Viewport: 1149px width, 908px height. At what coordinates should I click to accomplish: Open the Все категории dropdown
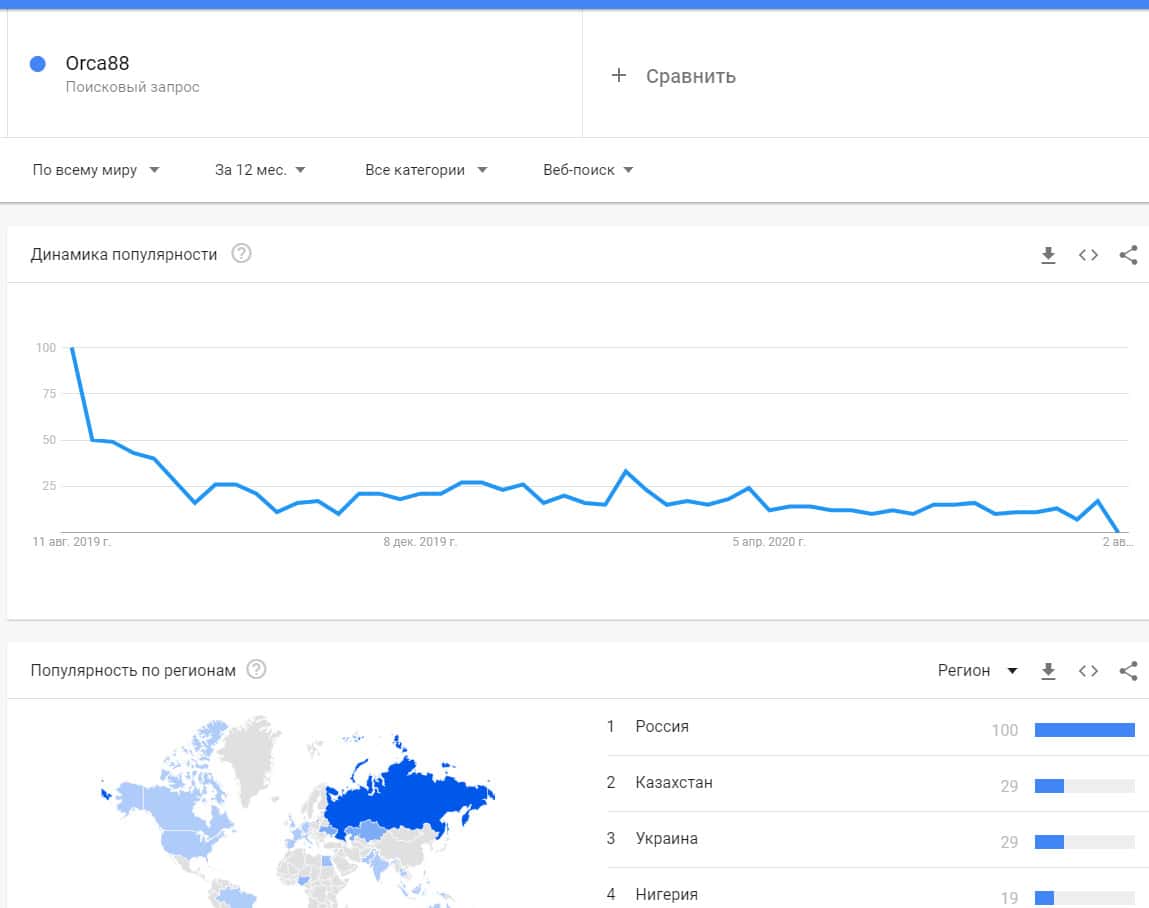point(426,170)
